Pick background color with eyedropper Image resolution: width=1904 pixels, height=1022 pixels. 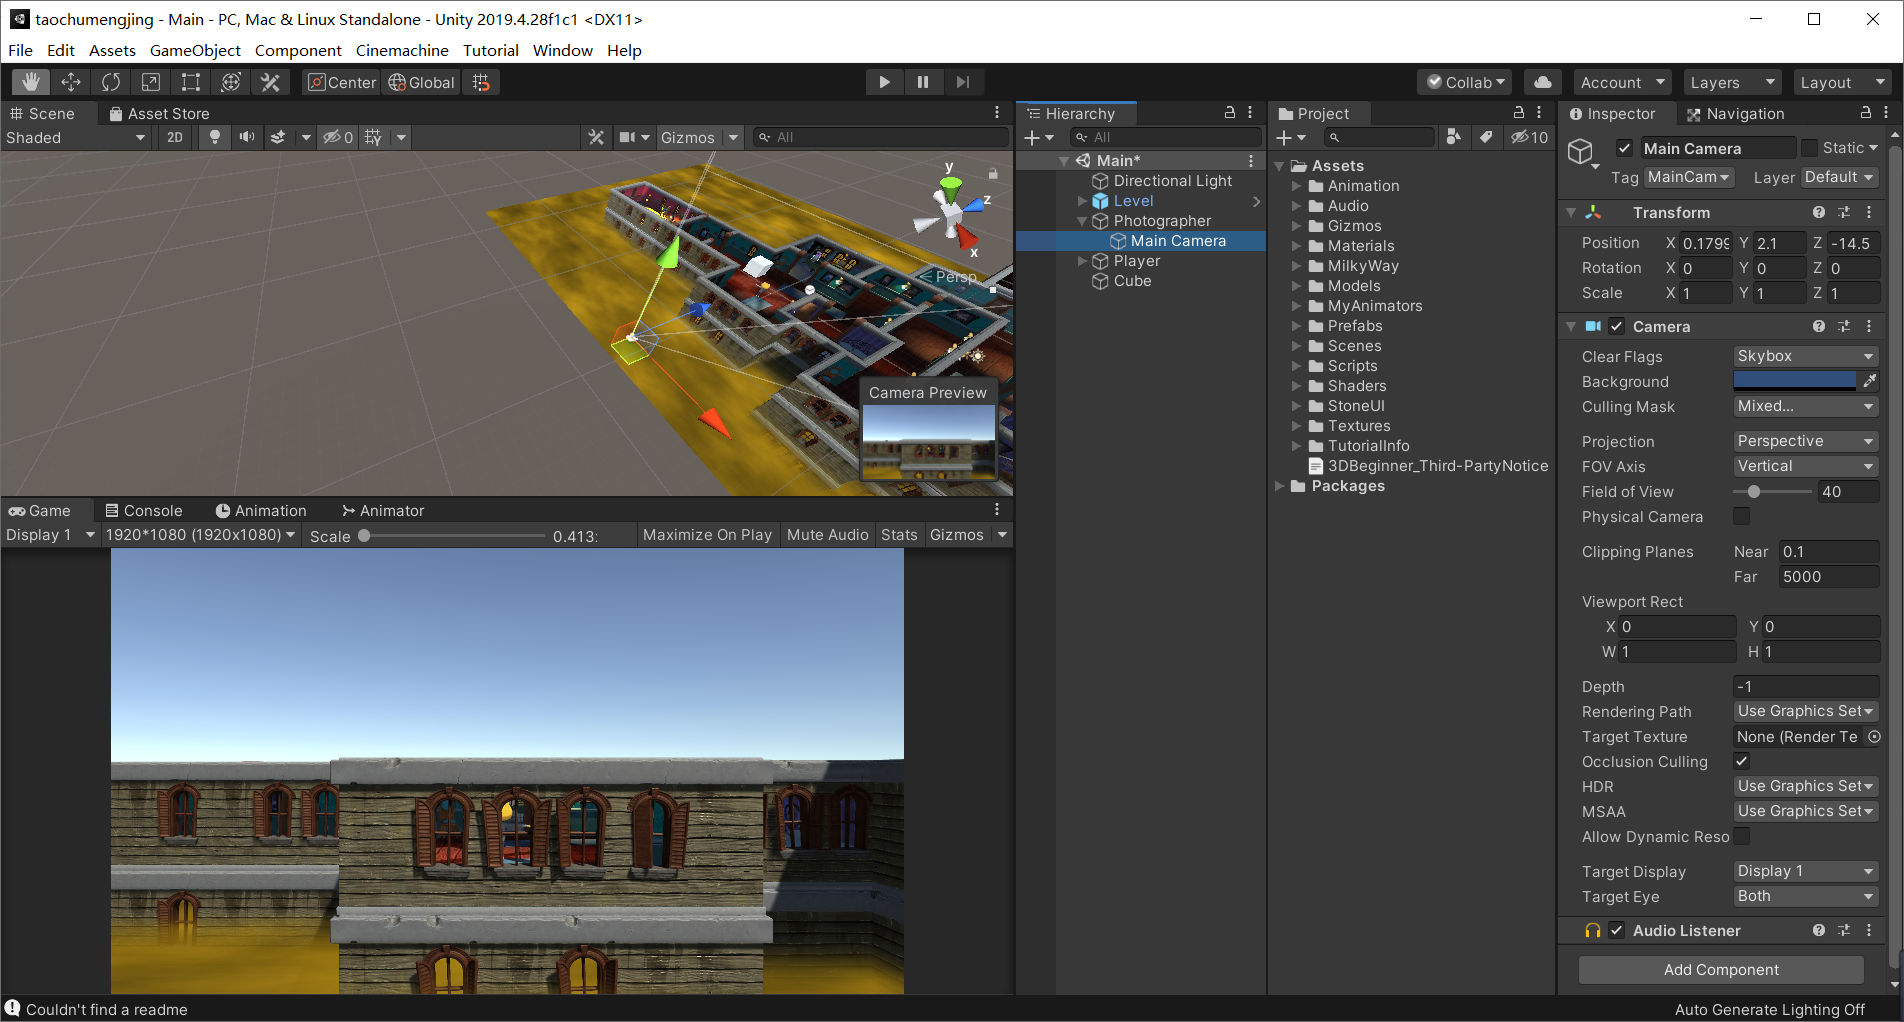pos(1869,381)
